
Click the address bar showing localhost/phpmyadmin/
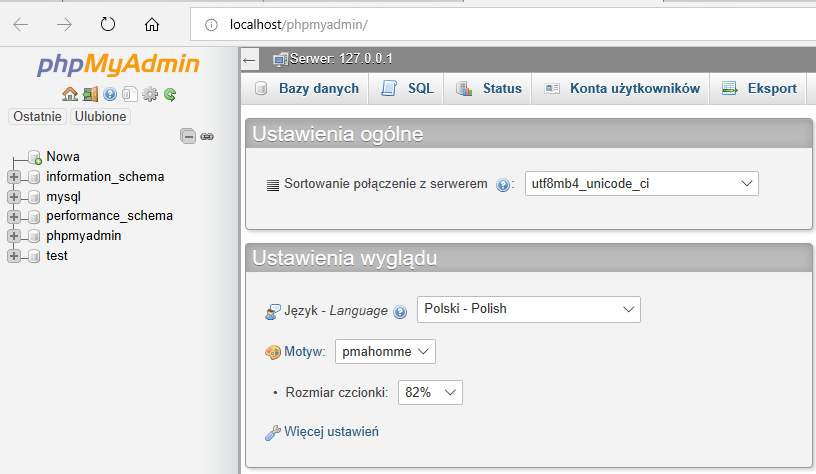pyautogui.click(x=503, y=24)
